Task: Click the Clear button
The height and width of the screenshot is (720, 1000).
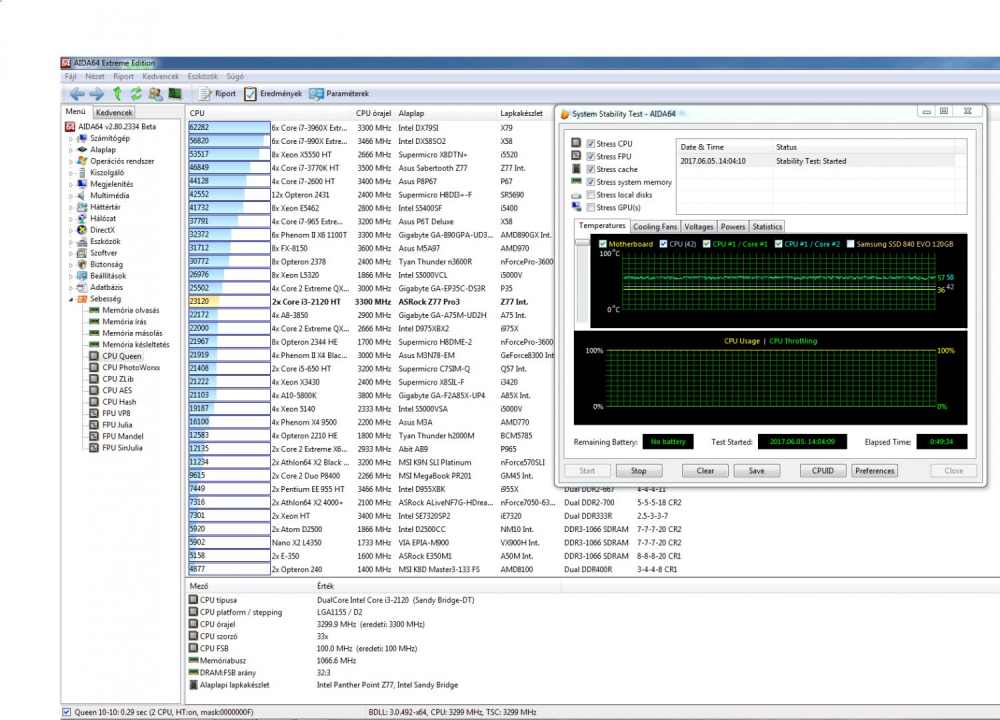Action: coord(705,471)
